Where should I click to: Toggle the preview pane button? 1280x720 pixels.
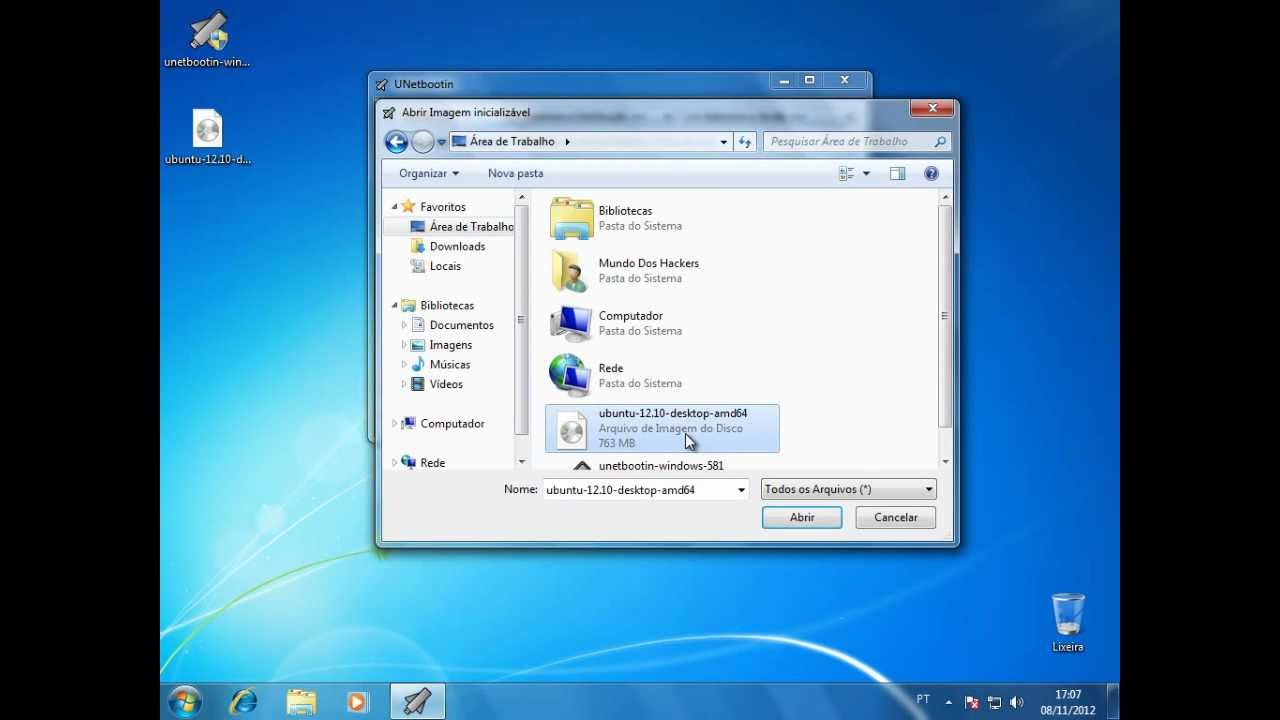coord(897,173)
